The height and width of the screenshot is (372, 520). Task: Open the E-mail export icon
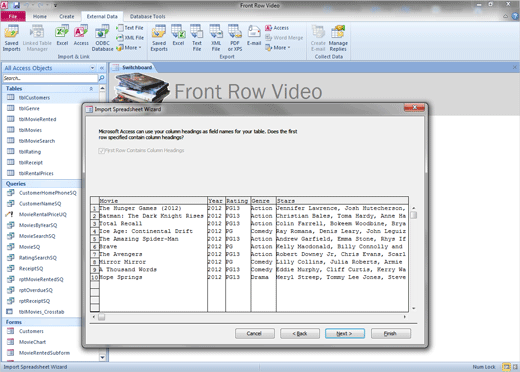click(254, 36)
